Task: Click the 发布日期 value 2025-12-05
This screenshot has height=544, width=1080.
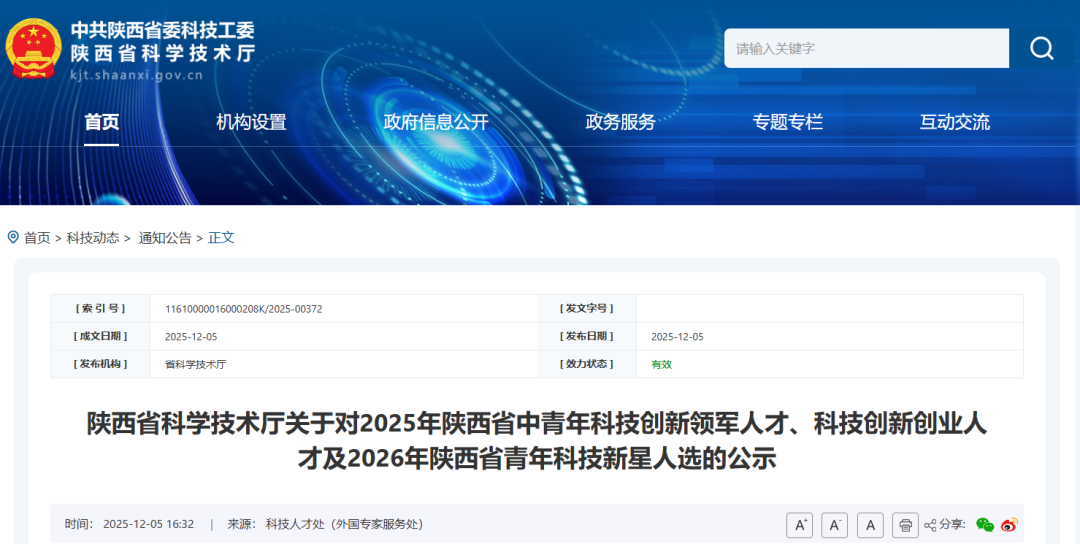Action: coord(677,337)
